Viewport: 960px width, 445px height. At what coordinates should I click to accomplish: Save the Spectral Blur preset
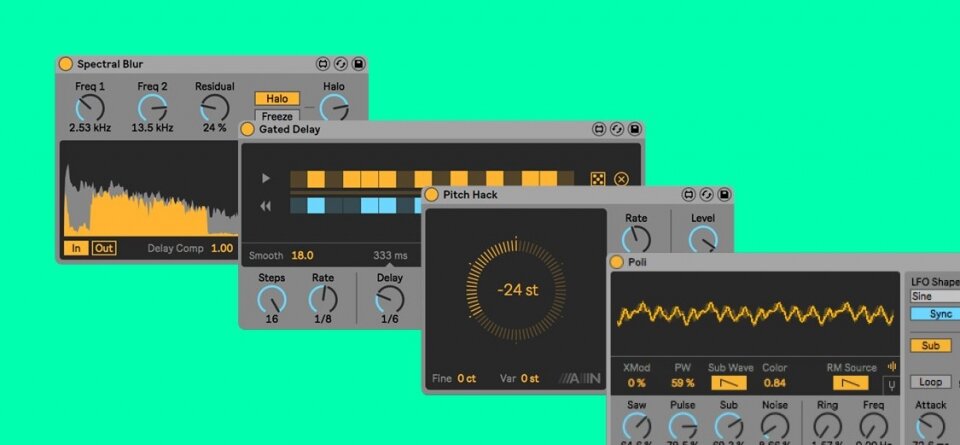click(358, 64)
